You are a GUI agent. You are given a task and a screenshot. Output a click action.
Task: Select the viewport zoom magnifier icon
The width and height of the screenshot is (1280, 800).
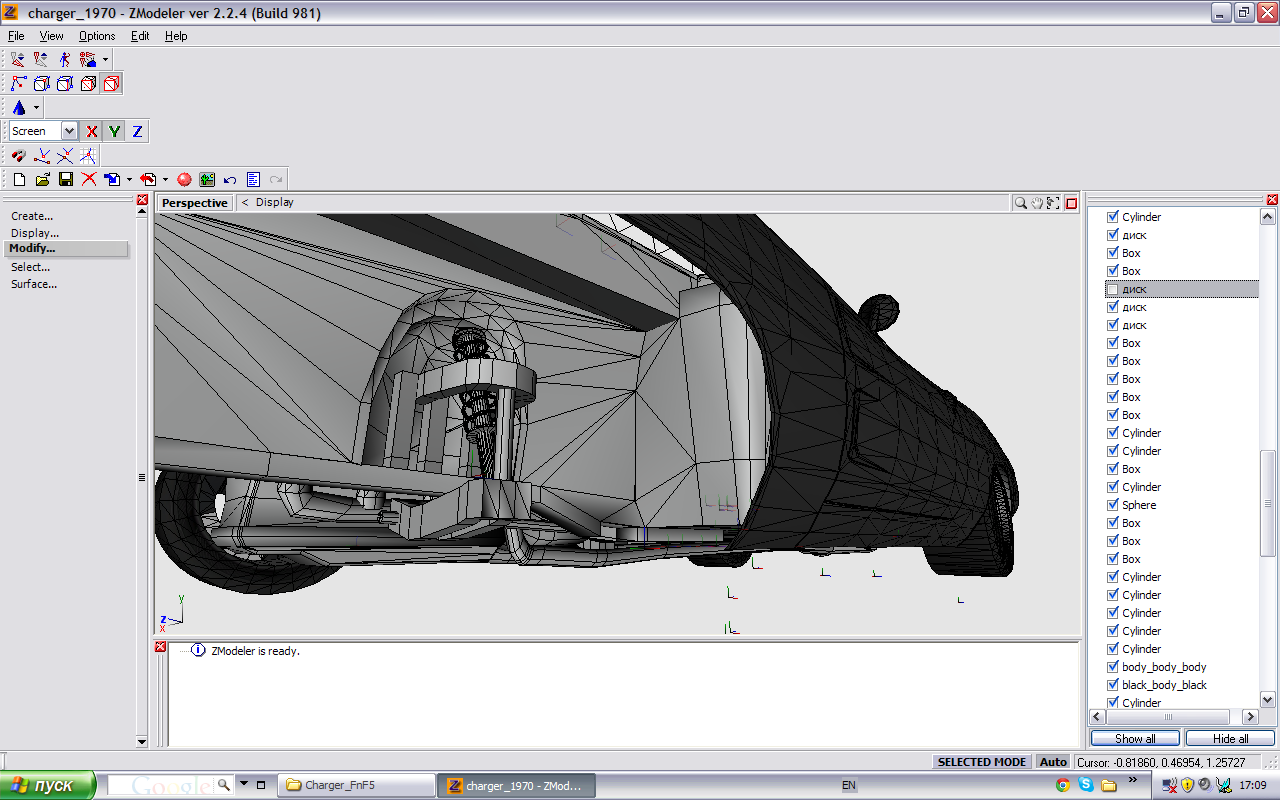point(1020,203)
